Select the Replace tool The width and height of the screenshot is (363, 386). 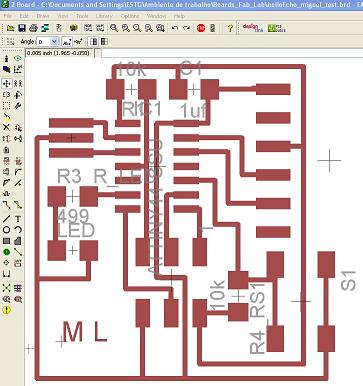[18, 138]
